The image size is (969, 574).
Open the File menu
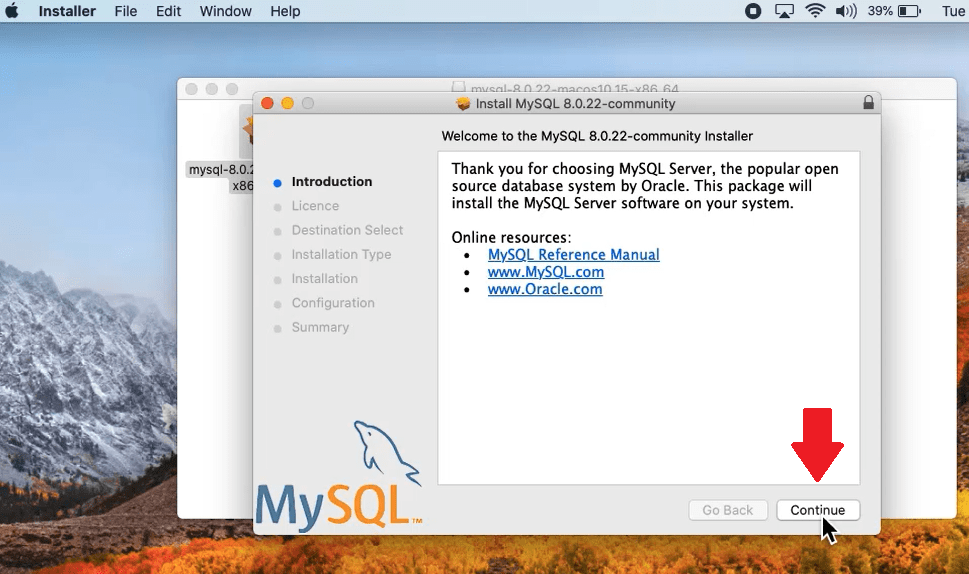tap(125, 11)
